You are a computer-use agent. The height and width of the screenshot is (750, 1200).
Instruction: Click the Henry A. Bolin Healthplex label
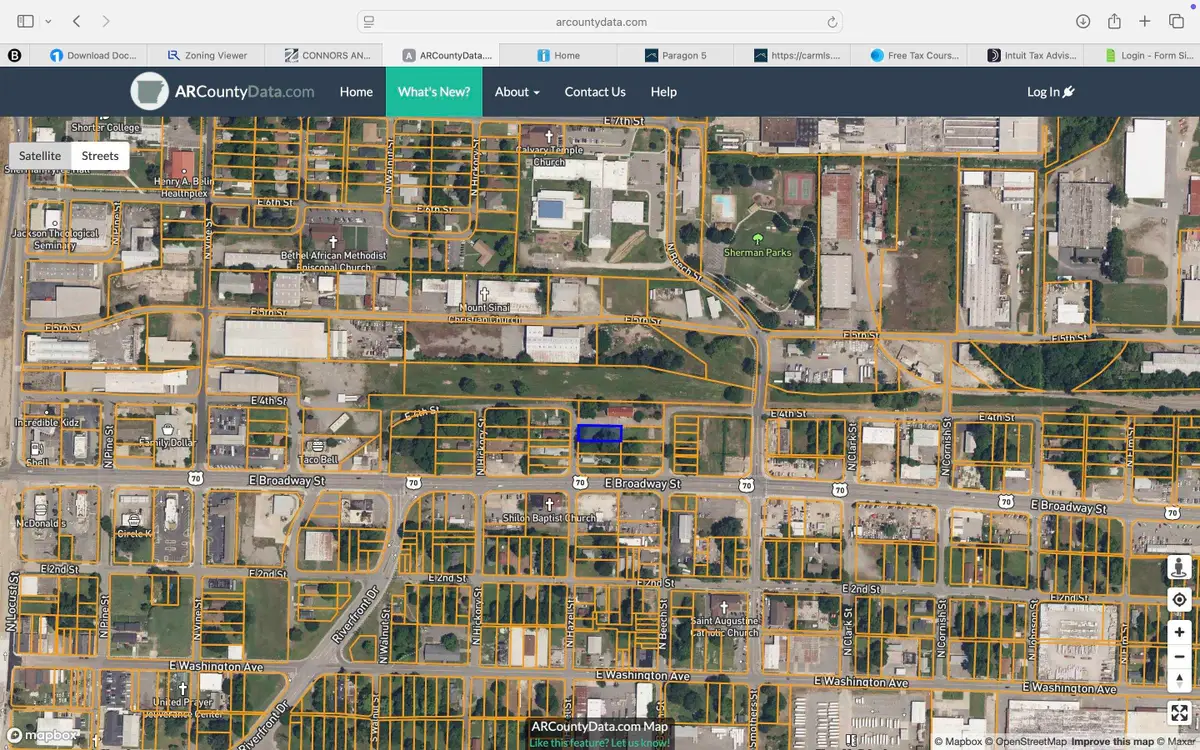(x=183, y=187)
